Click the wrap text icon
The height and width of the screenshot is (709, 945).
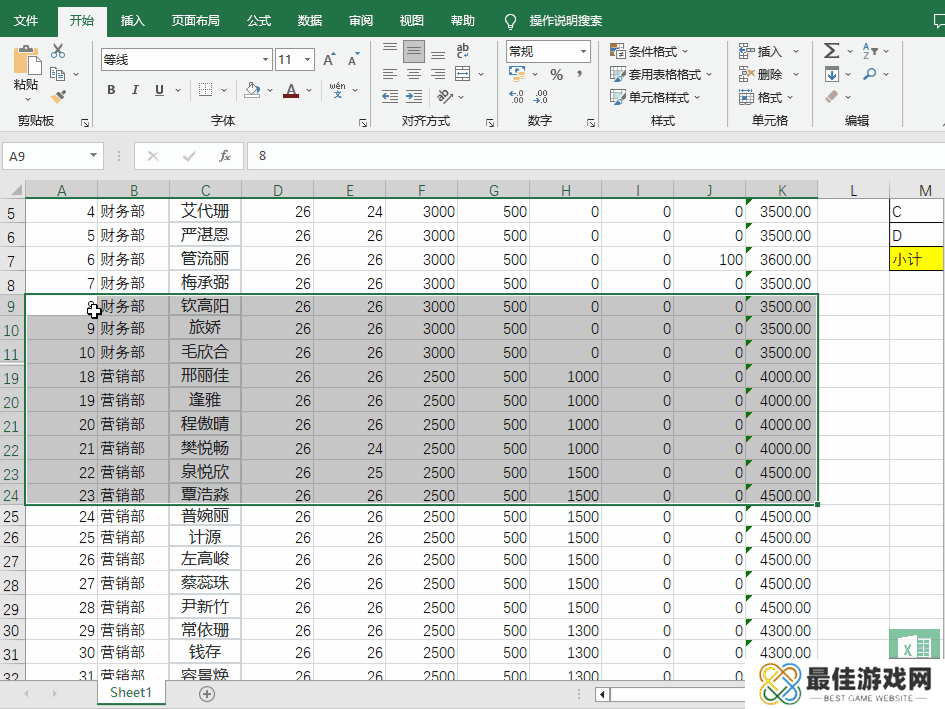(463, 51)
